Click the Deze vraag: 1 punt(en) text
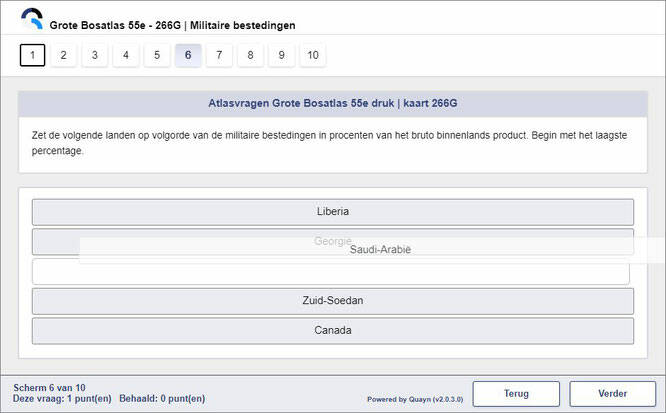666x413 pixels. pos(62,399)
